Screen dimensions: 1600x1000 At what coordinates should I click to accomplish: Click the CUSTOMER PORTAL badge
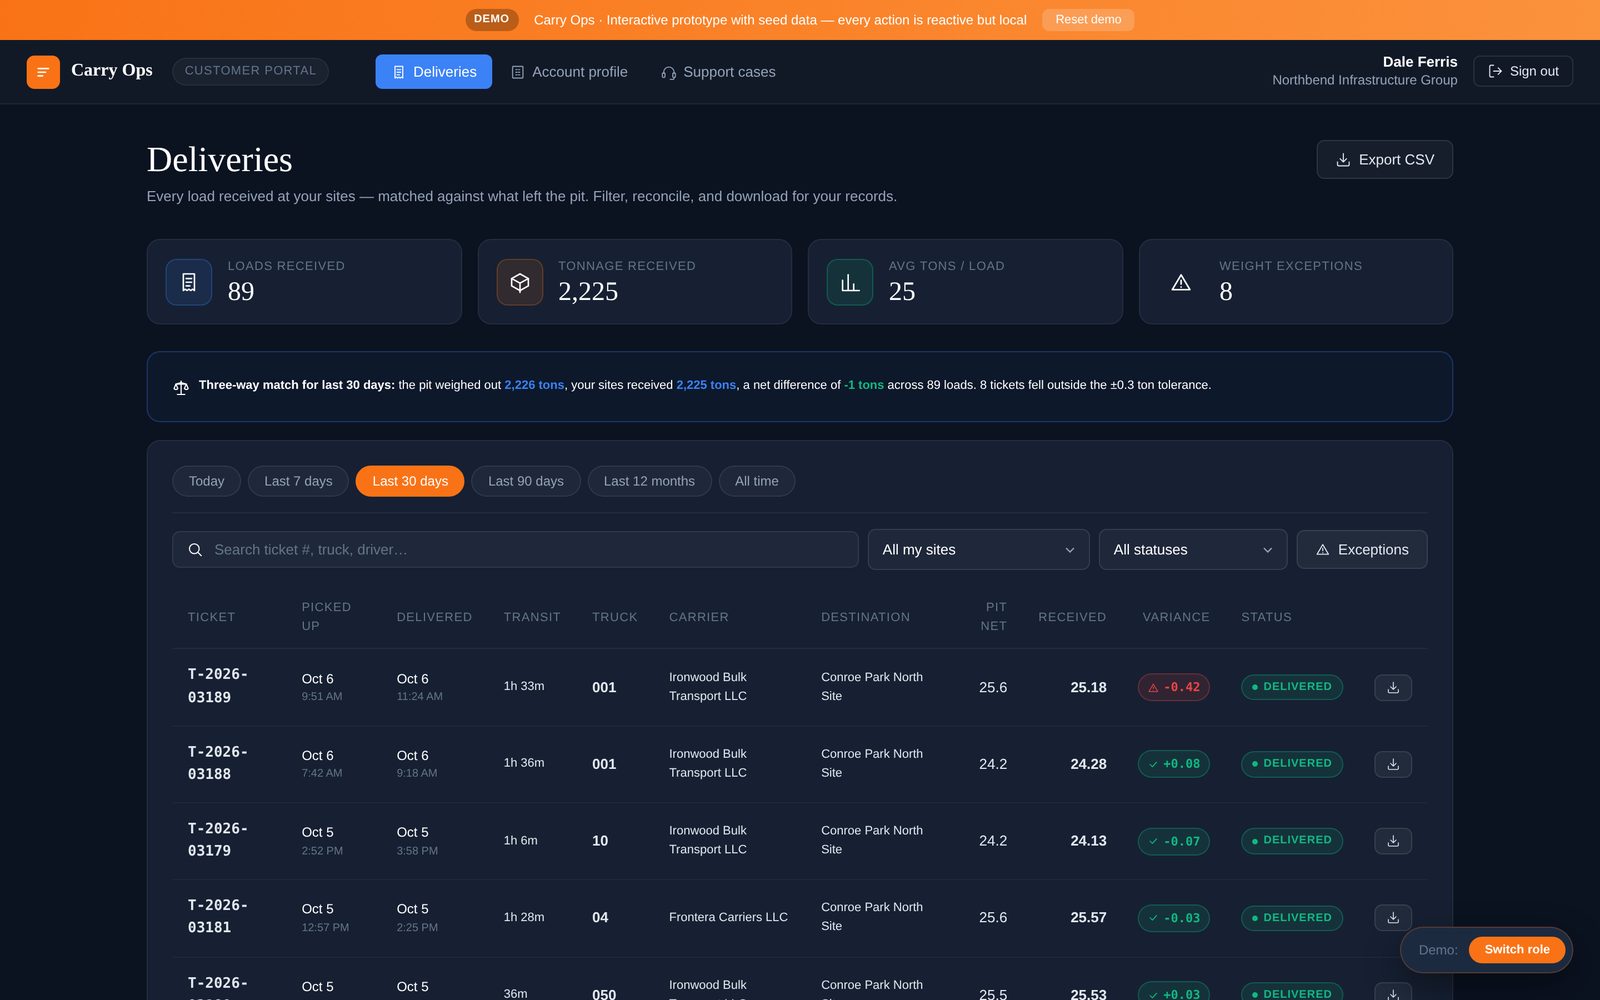[250, 71]
